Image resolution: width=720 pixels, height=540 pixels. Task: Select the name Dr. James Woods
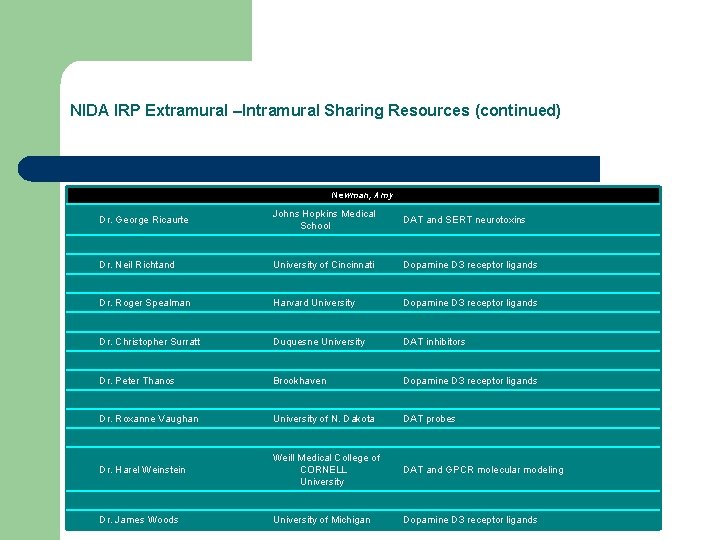139,520
